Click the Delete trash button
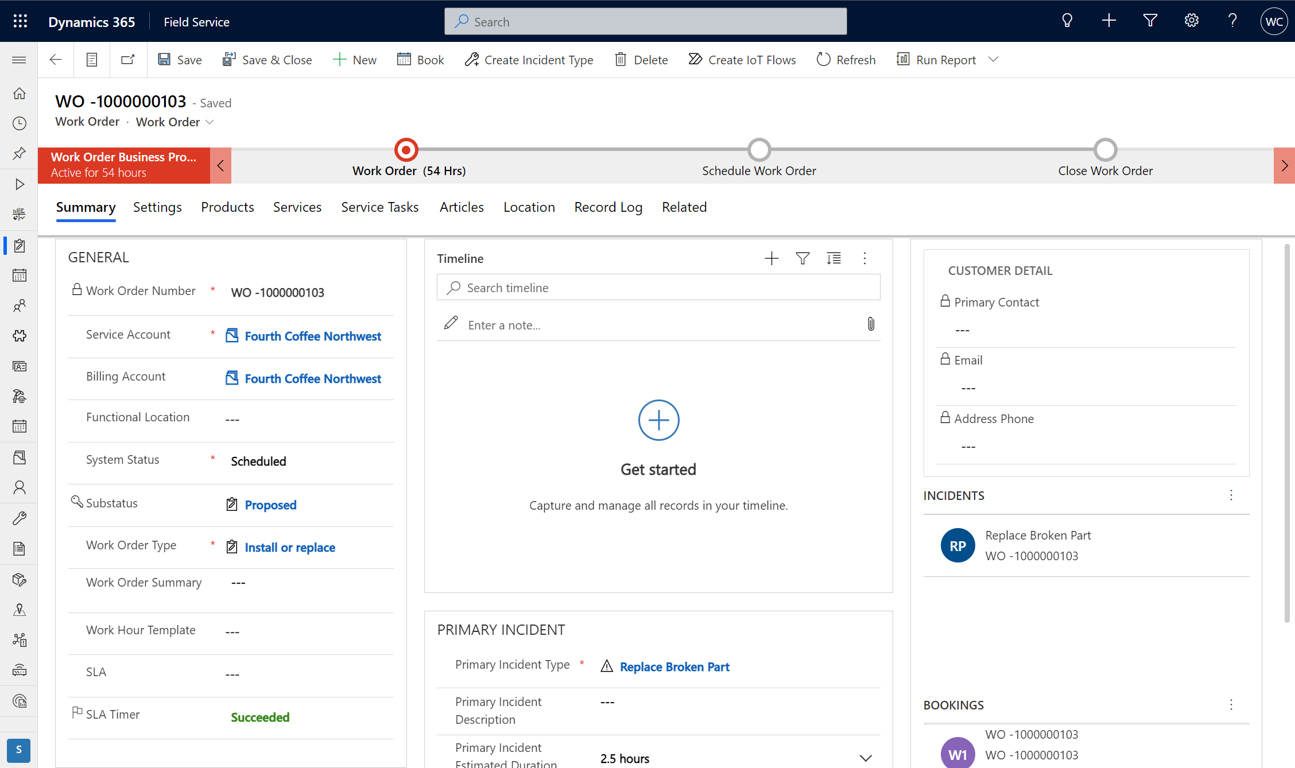The image size is (1295, 768). [641, 60]
